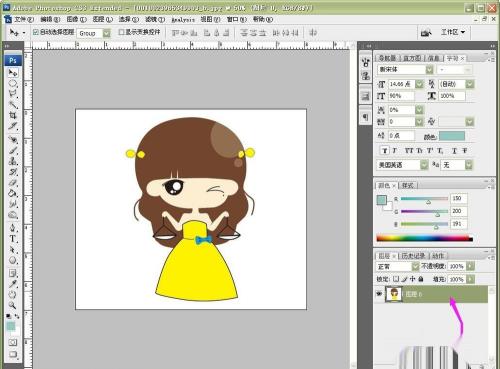500x369 pixels.
Task: Select the Type tool
Action: [13, 239]
